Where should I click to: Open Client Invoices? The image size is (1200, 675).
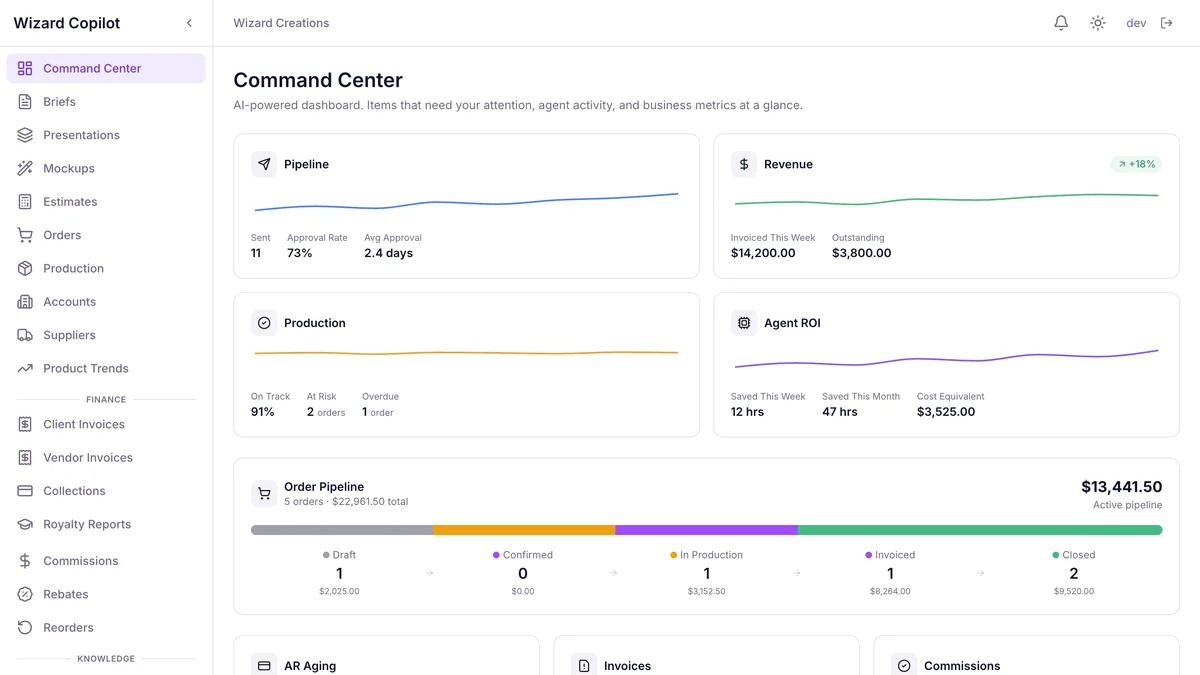[x=106, y=424]
